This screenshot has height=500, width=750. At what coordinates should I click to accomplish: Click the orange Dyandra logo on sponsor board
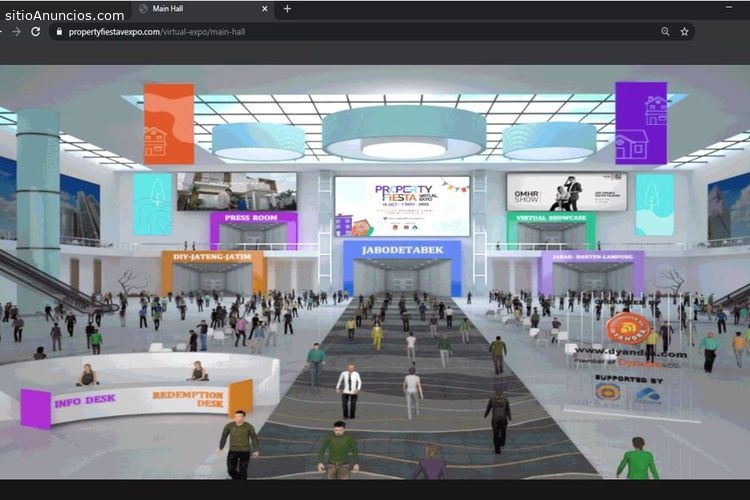628,327
